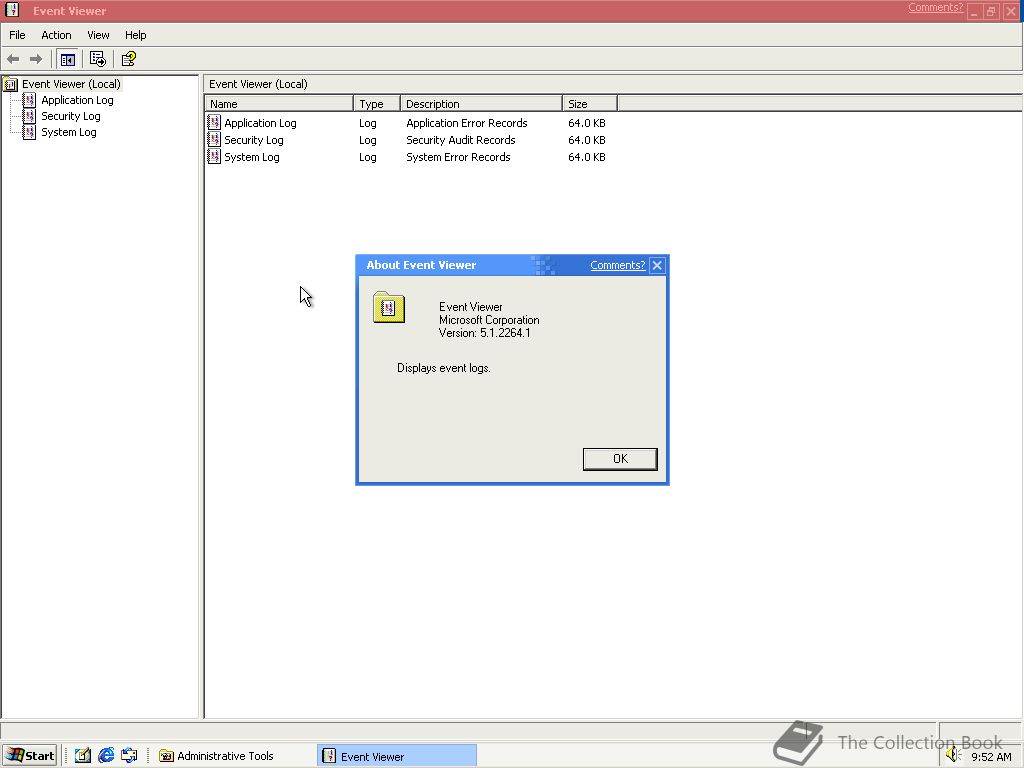
Task: Select System Log in the tree
Action: tap(69, 132)
